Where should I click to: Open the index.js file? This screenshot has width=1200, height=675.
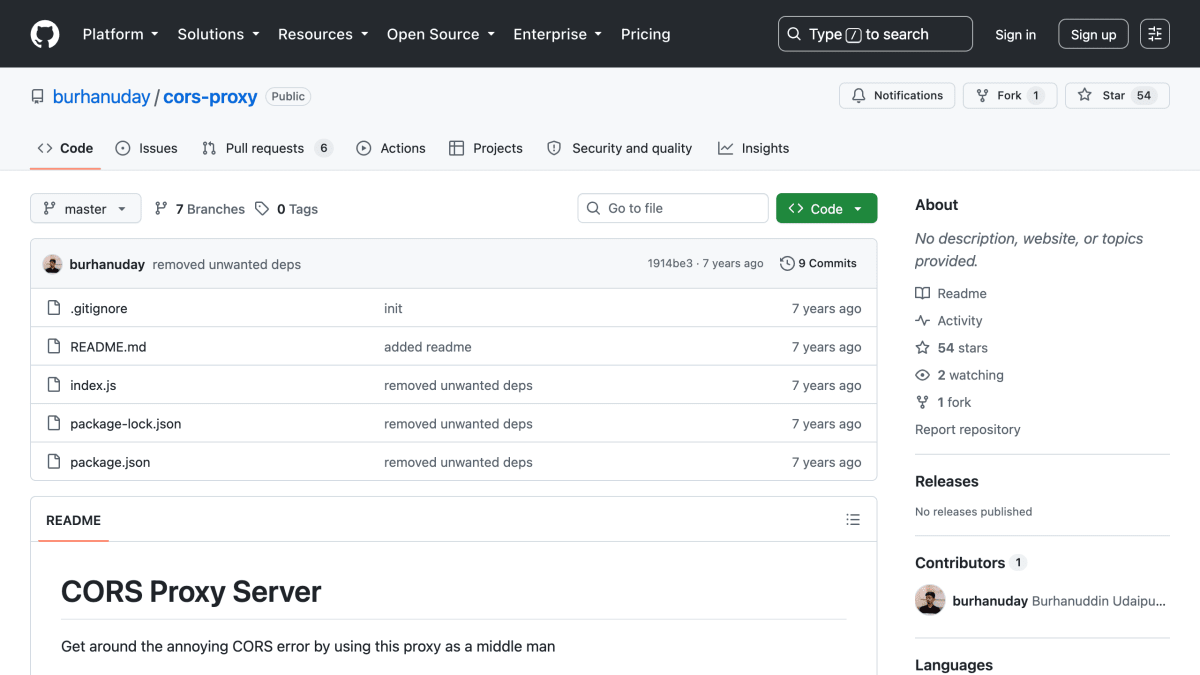click(x=93, y=385)
